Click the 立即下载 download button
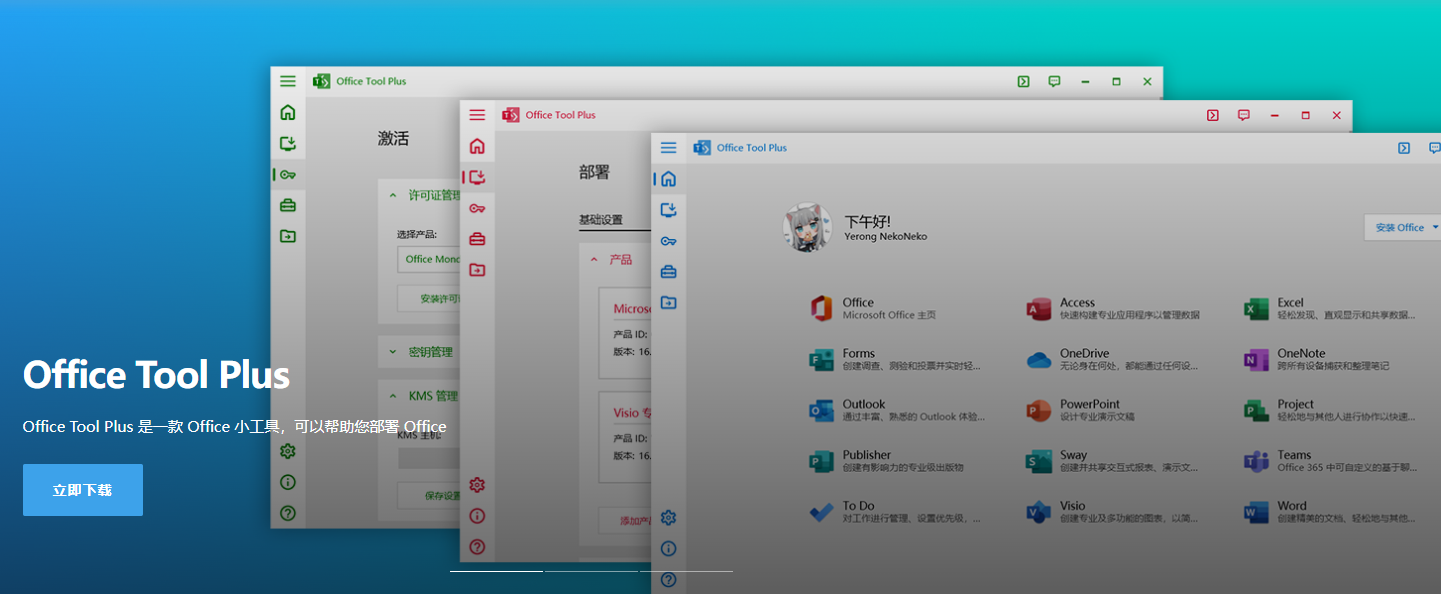Viewport: 1441px width, 594px height. coord(83,490)
